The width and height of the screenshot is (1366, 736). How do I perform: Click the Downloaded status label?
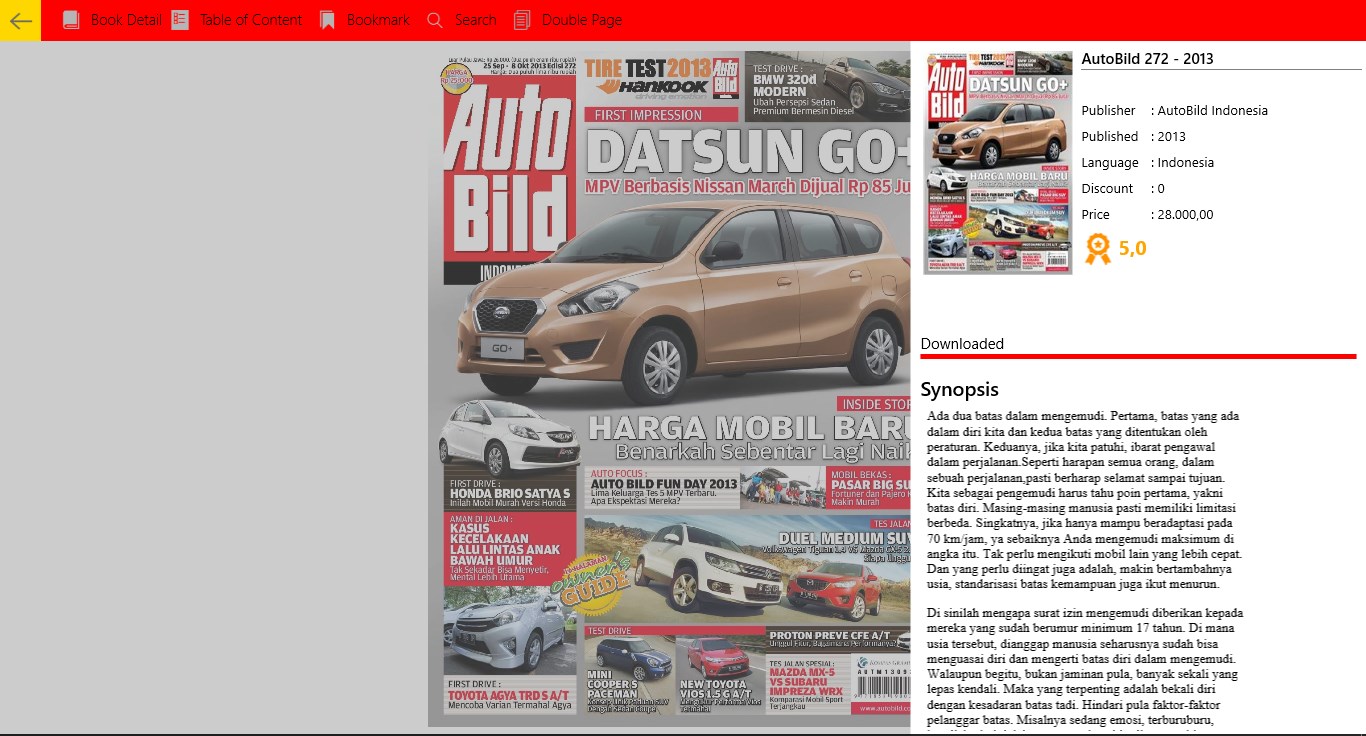coord(962,344)
